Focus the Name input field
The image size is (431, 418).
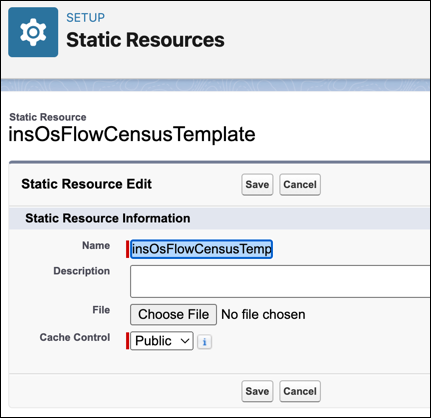pyautogui.click(x=201, y=249)
